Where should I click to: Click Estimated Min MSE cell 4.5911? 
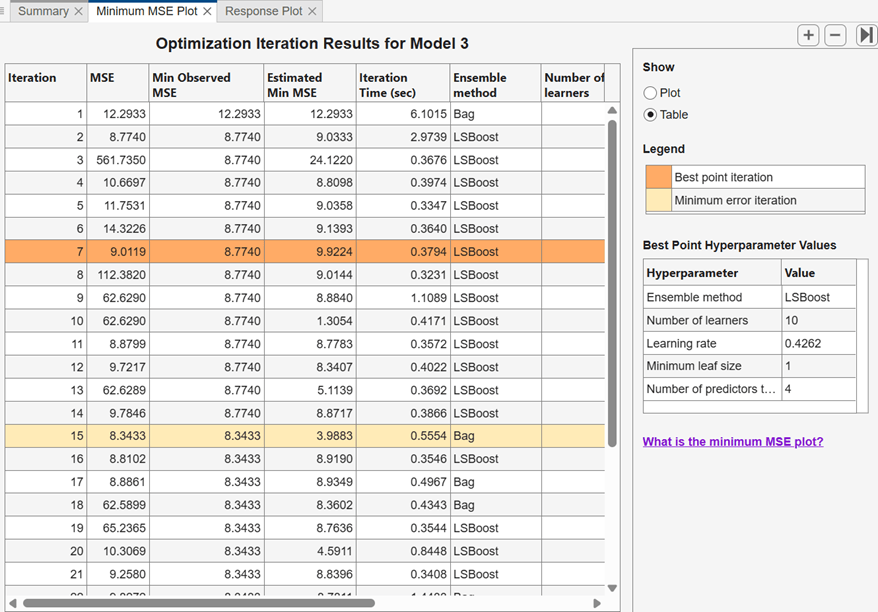click(310, 551)
